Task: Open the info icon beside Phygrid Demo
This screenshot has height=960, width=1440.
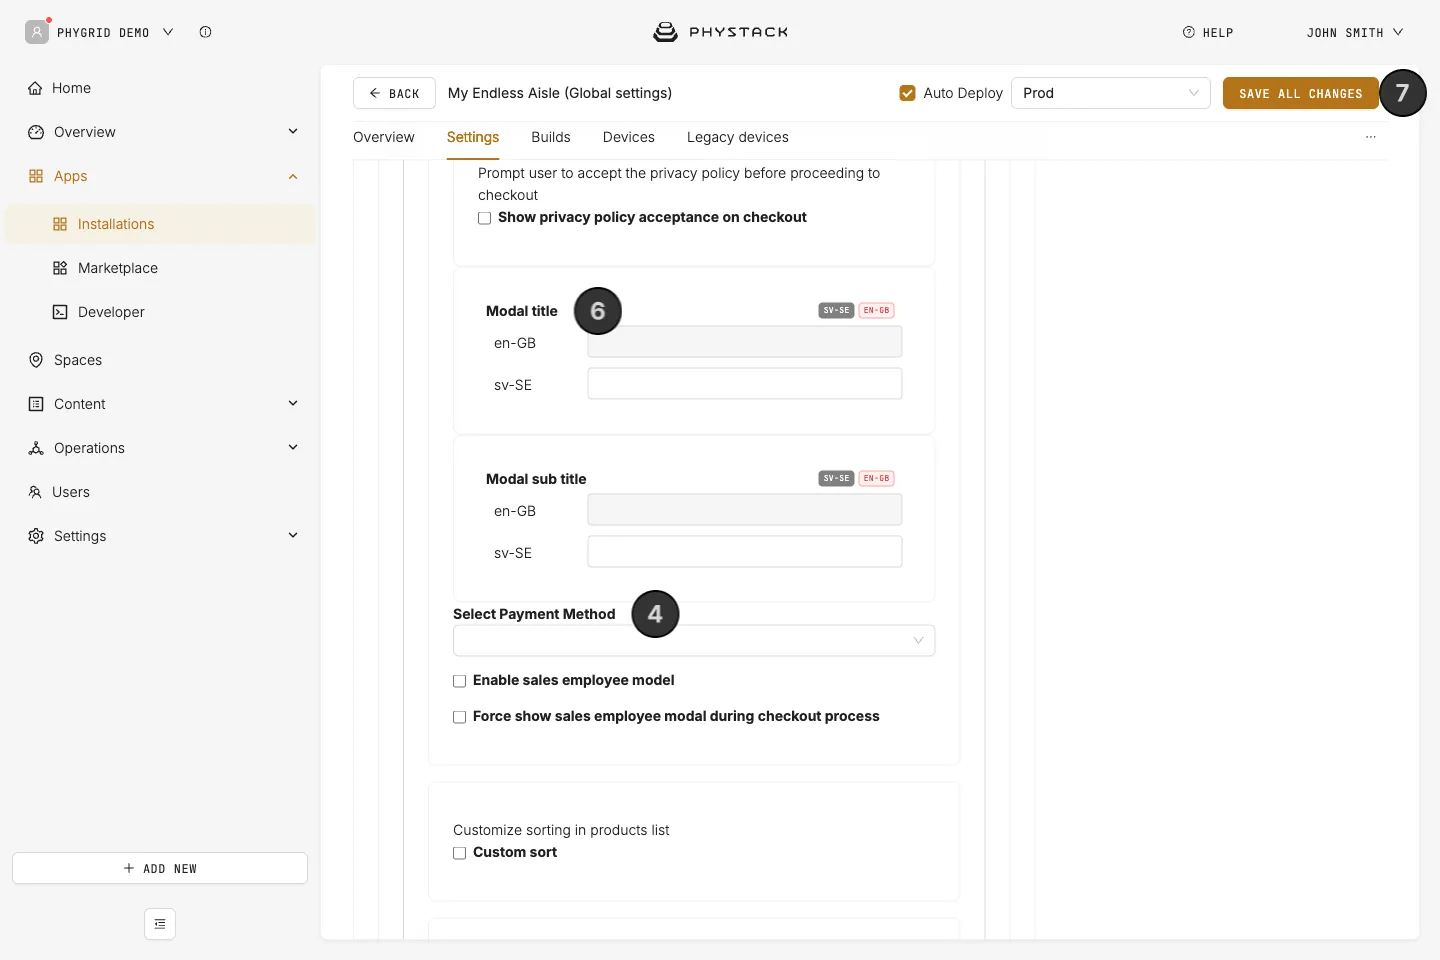Action: click(x=205, y=32)
